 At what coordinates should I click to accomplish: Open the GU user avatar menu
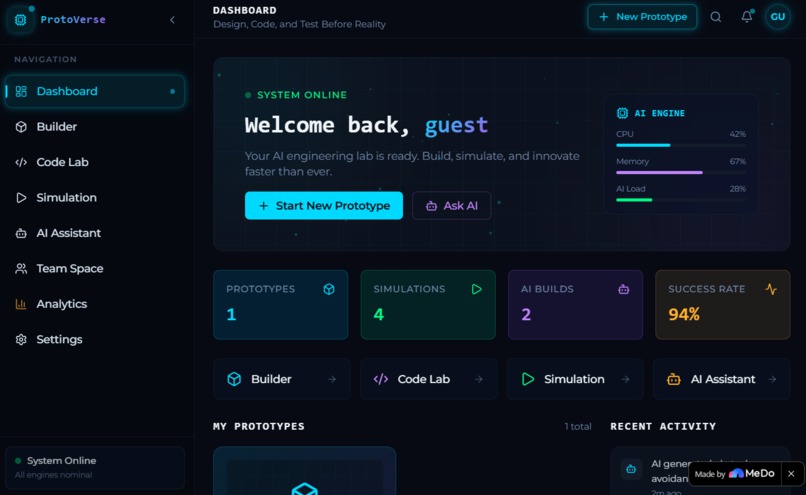pyautogui.click(x=777, y=17)
